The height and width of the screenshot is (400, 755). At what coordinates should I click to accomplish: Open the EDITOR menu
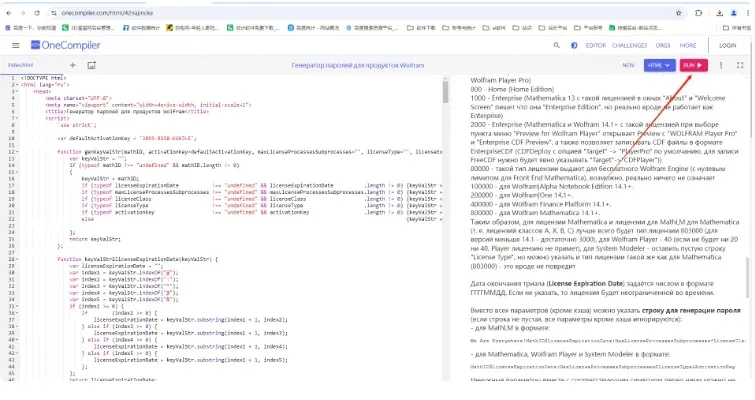pyautogui.click(x=596, y=45)
